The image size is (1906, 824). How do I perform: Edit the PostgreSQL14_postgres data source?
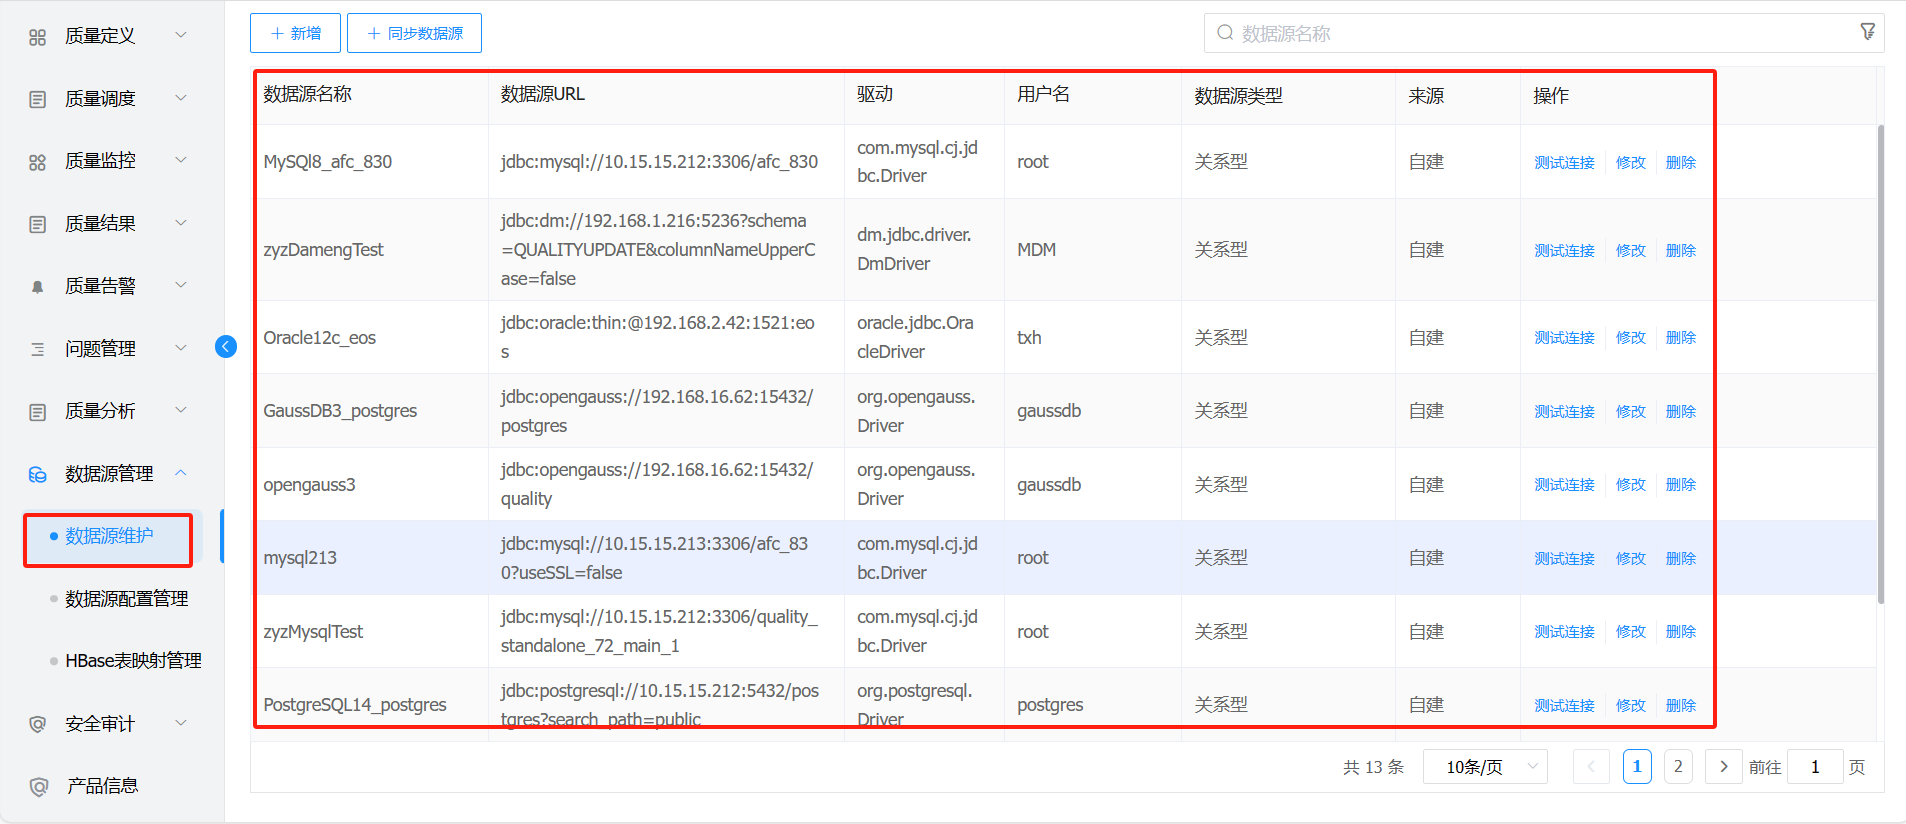1630,706
